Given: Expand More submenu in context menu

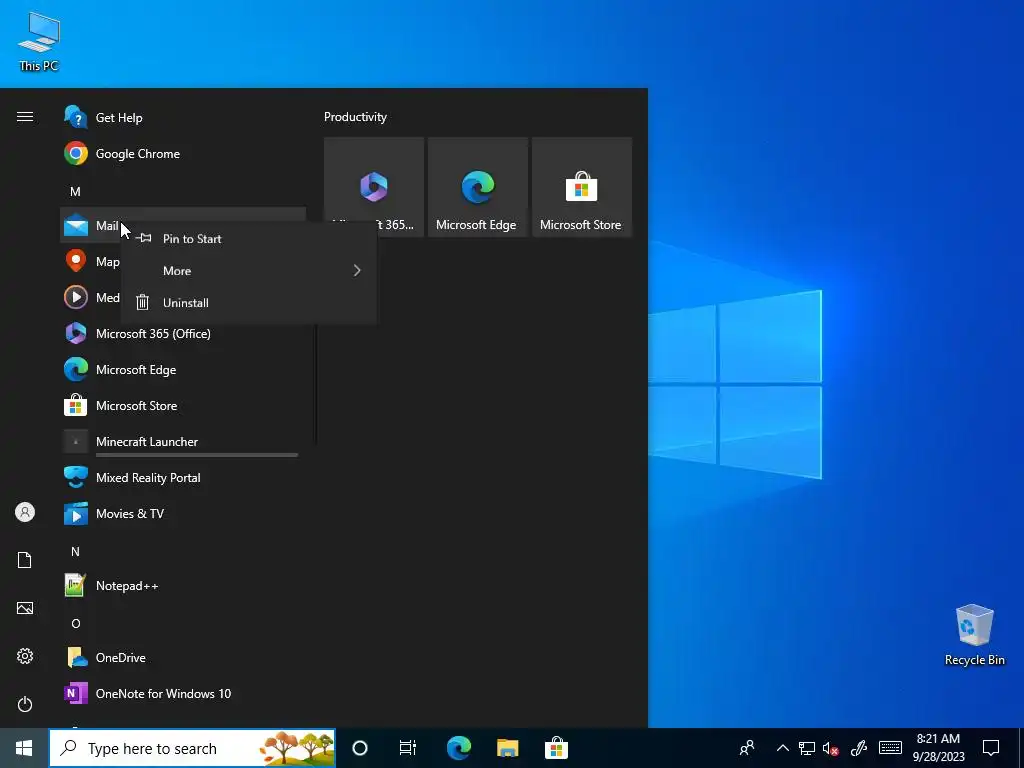Looking at the screenshot, I should point(248,270).
